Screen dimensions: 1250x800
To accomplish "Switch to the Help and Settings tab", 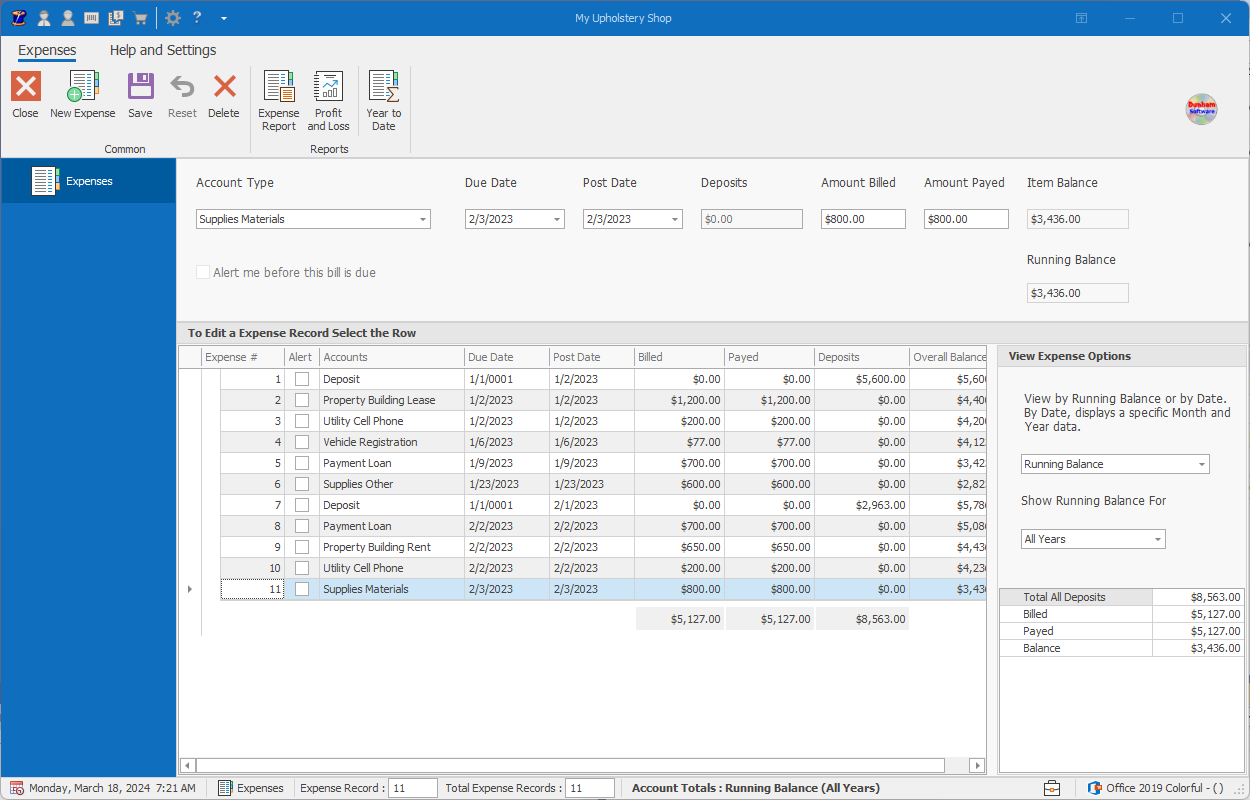I will coord(163,50).
